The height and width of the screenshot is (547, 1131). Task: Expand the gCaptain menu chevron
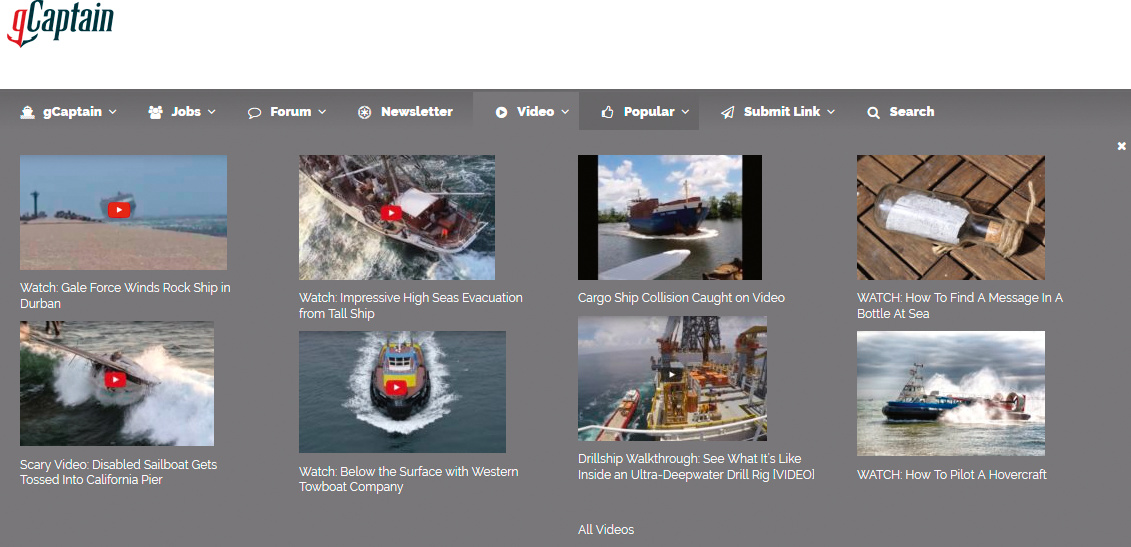113,112
